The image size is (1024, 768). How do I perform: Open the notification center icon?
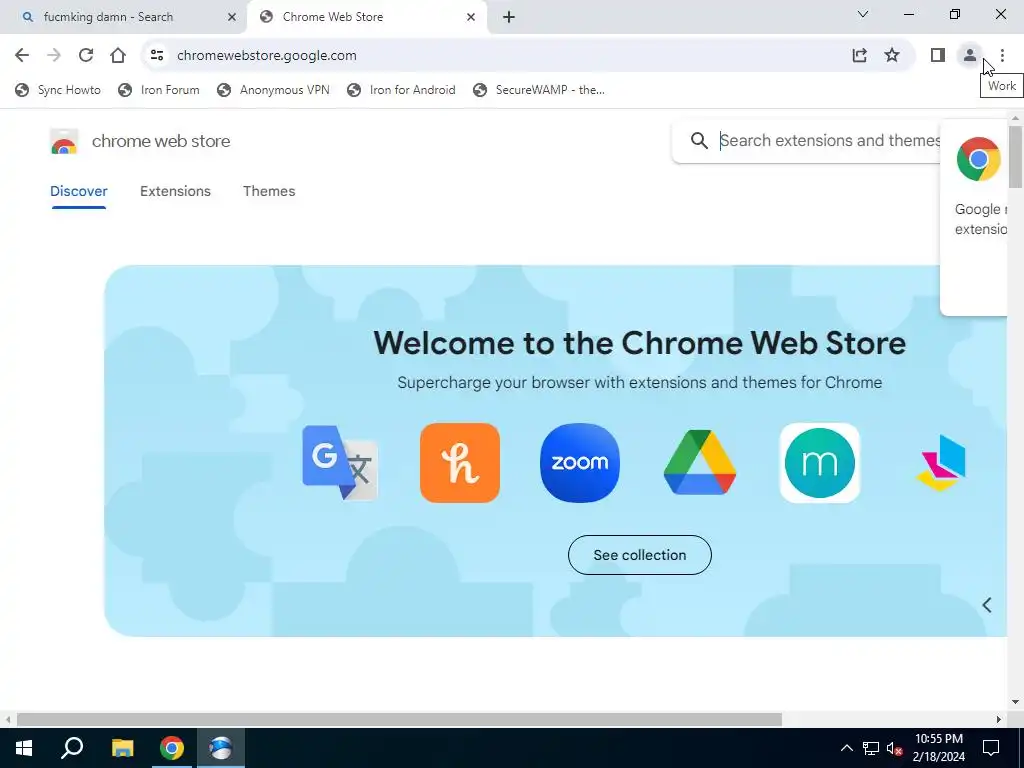[991, 748]
